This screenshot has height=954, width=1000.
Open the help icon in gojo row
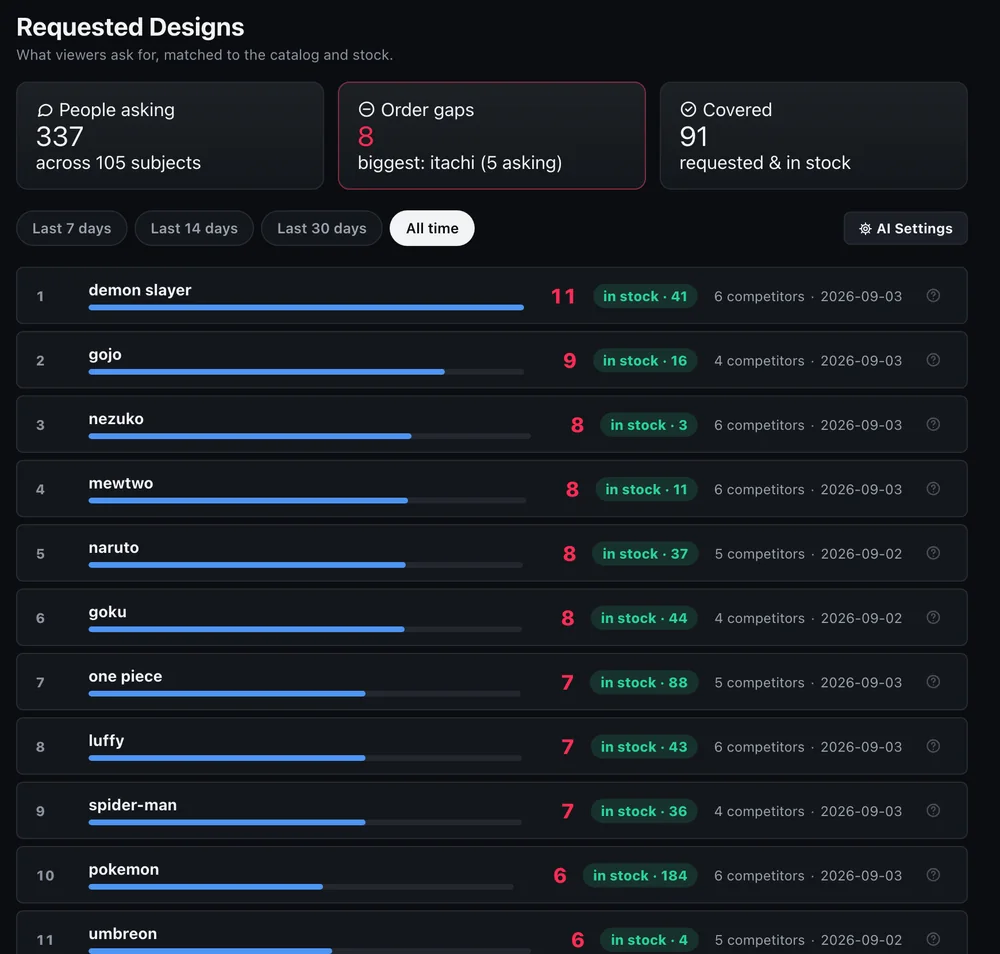point(933,360)
